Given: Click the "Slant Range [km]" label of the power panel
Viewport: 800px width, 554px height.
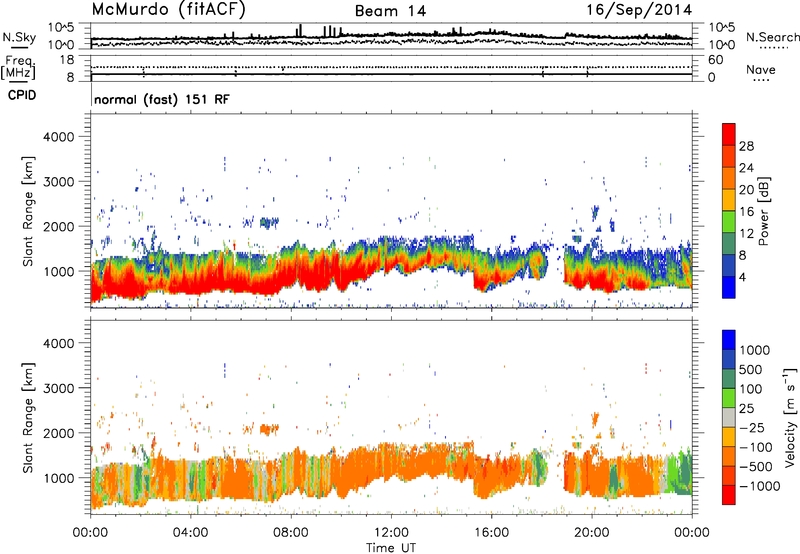Looking at the screenshot, I should (x=28, y=211).
